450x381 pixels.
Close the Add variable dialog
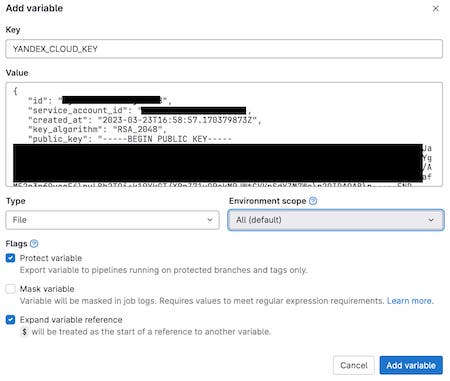point(435,9)
